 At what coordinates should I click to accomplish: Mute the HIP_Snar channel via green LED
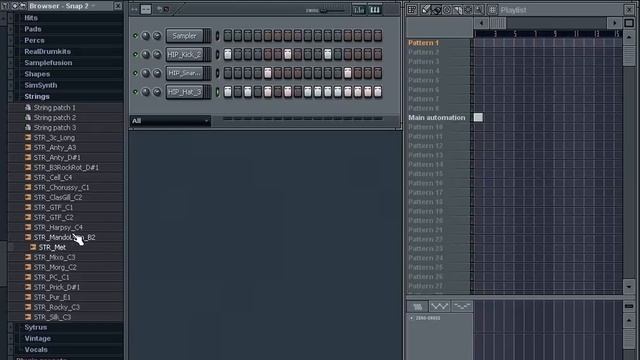135,73
